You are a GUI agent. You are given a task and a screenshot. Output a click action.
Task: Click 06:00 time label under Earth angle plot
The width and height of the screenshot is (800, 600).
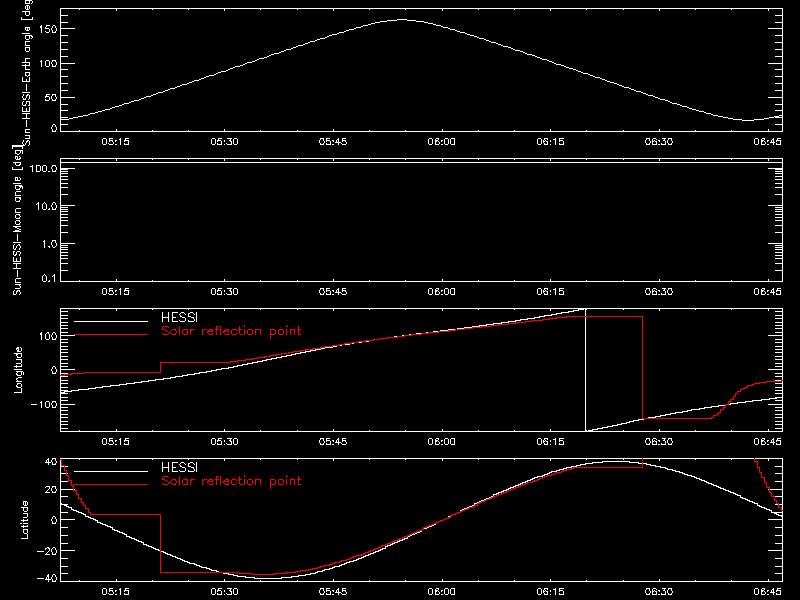point(441,142)
